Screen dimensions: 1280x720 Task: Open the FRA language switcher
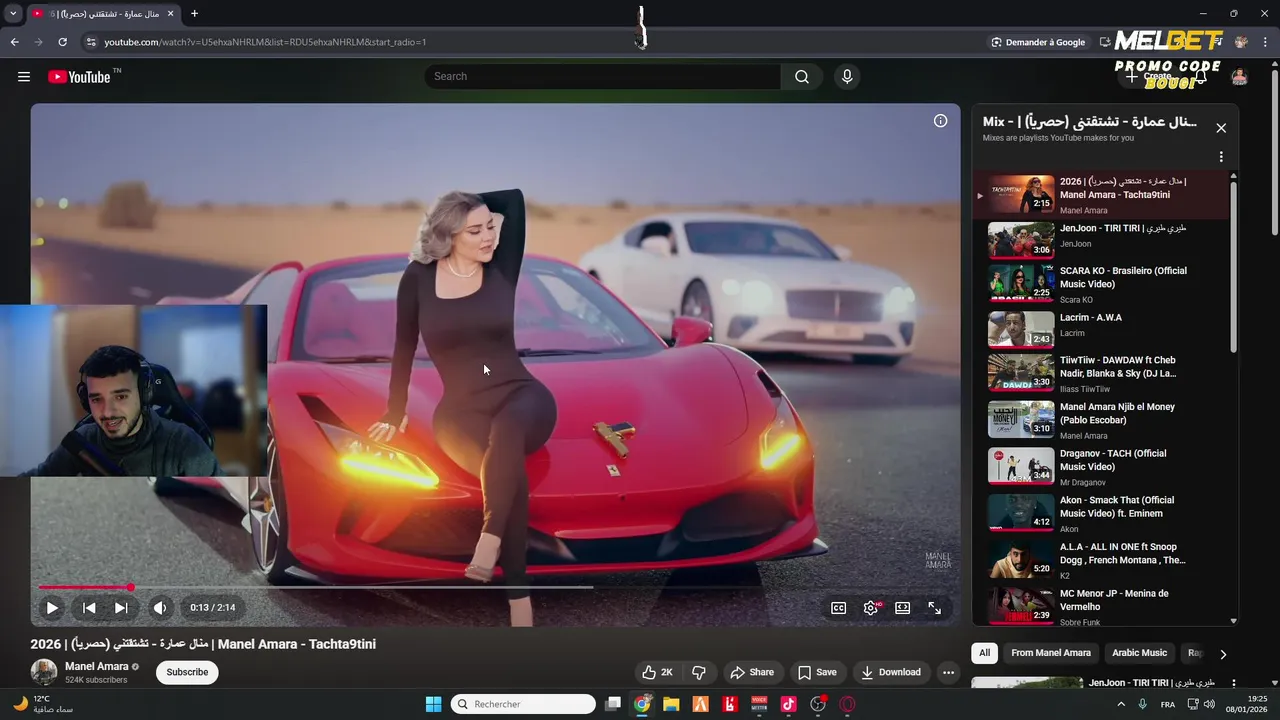click(x=1168, y=704)
